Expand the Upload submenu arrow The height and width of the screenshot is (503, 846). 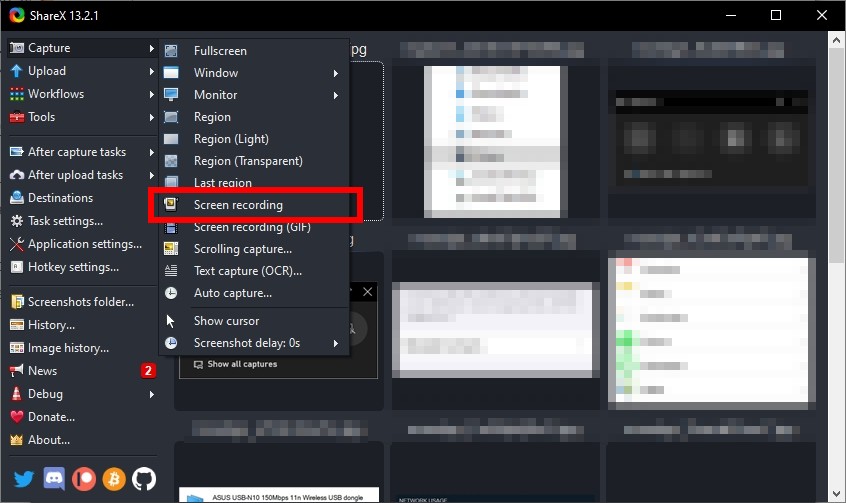152,71
